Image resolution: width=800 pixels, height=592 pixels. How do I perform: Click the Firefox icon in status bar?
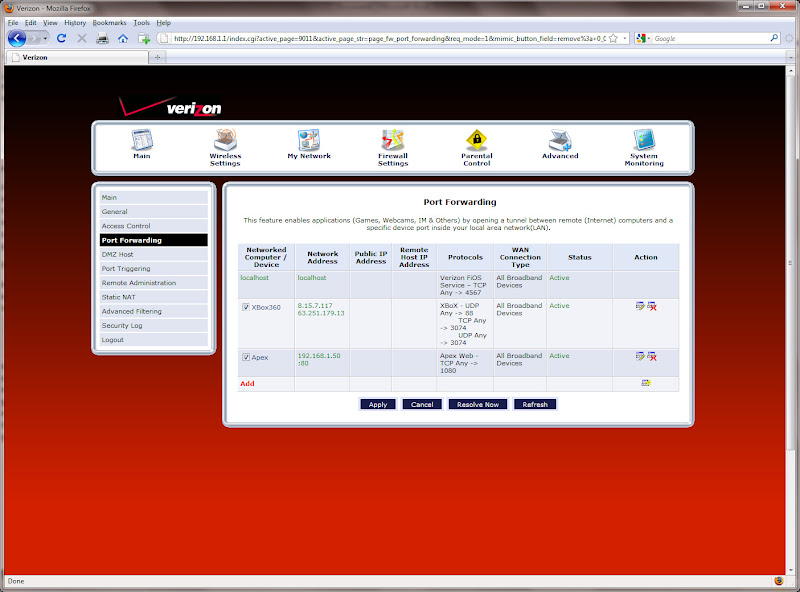point(779,581)
